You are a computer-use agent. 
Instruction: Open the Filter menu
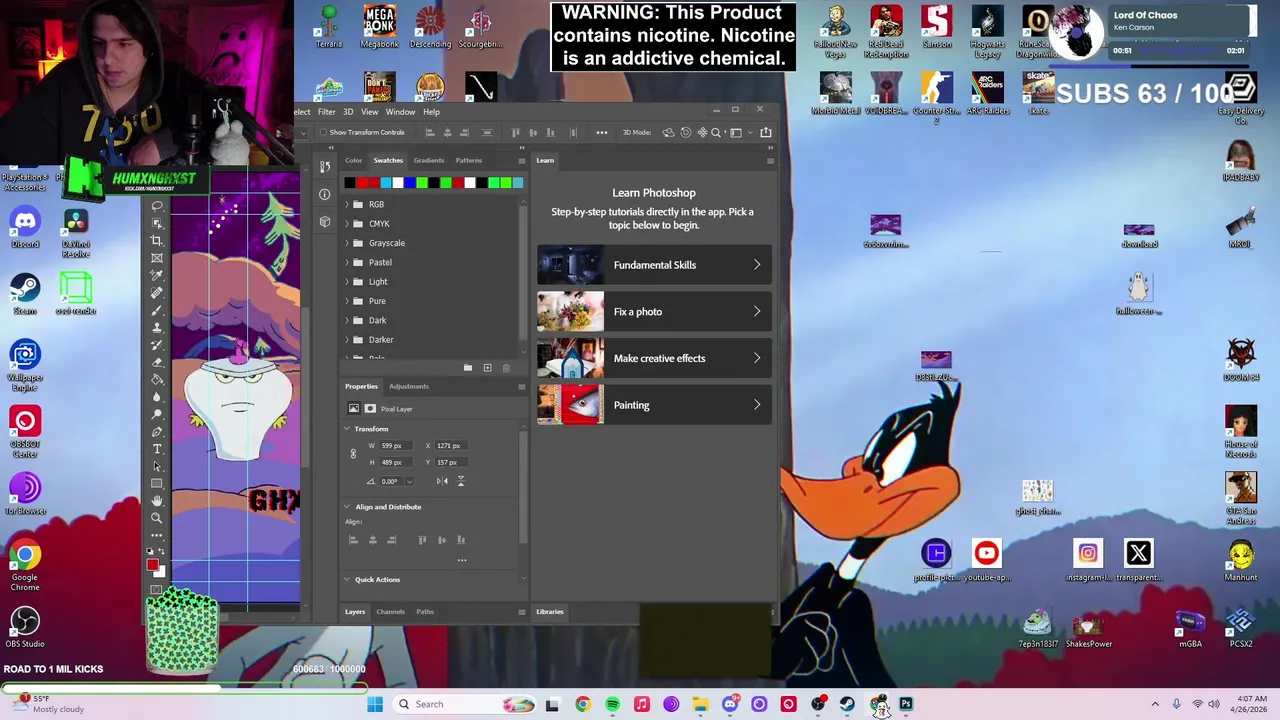coord(327,112)
